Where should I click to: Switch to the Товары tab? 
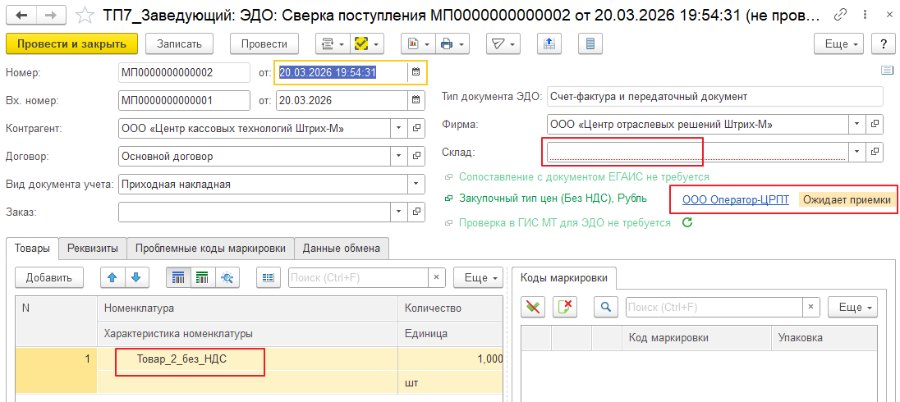pyautogui.click(x=32, y=249)
